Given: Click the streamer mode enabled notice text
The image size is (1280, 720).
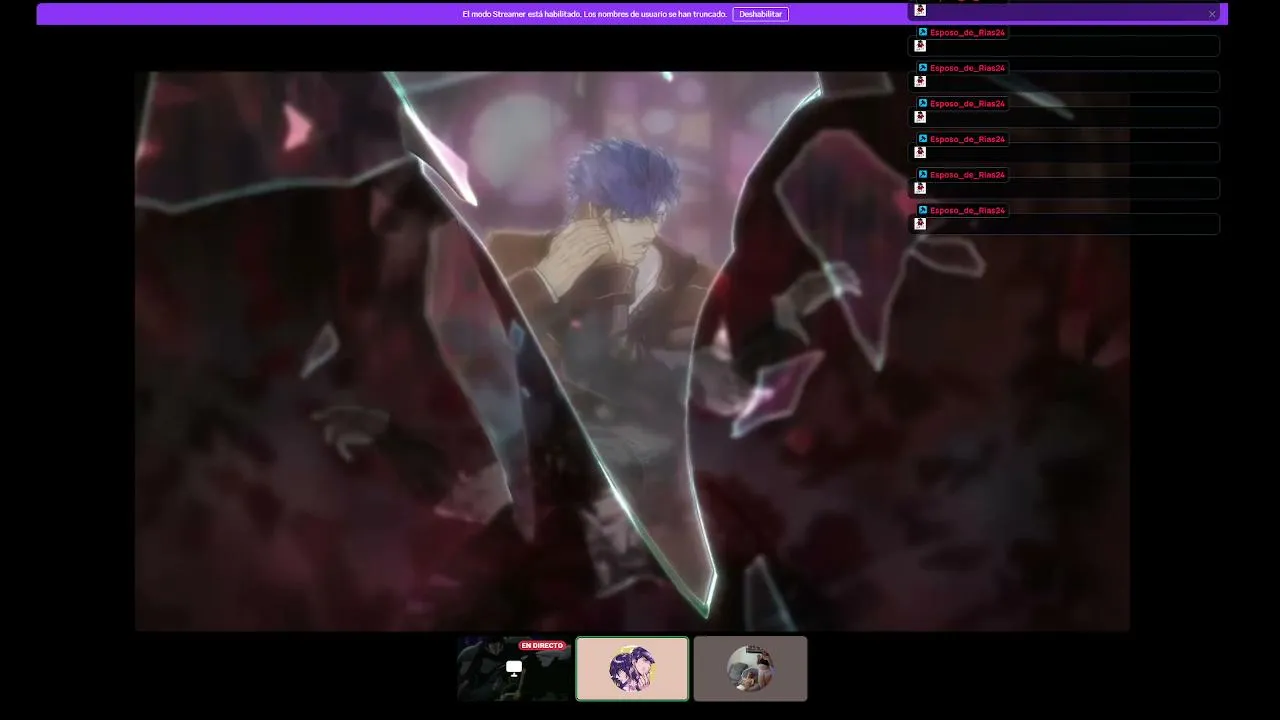Looking at the screenshot, I should coord(594,14).
